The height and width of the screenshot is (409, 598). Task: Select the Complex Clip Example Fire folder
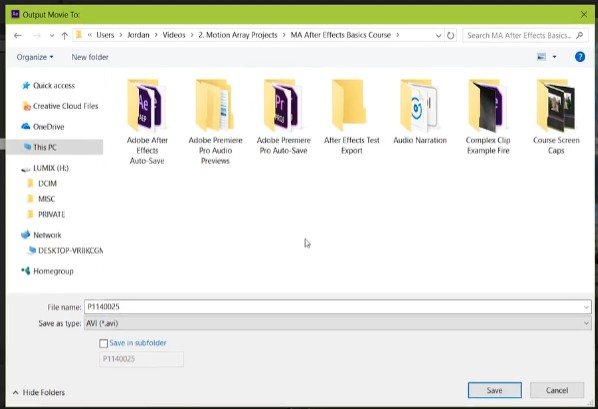[x=488, y=117]
